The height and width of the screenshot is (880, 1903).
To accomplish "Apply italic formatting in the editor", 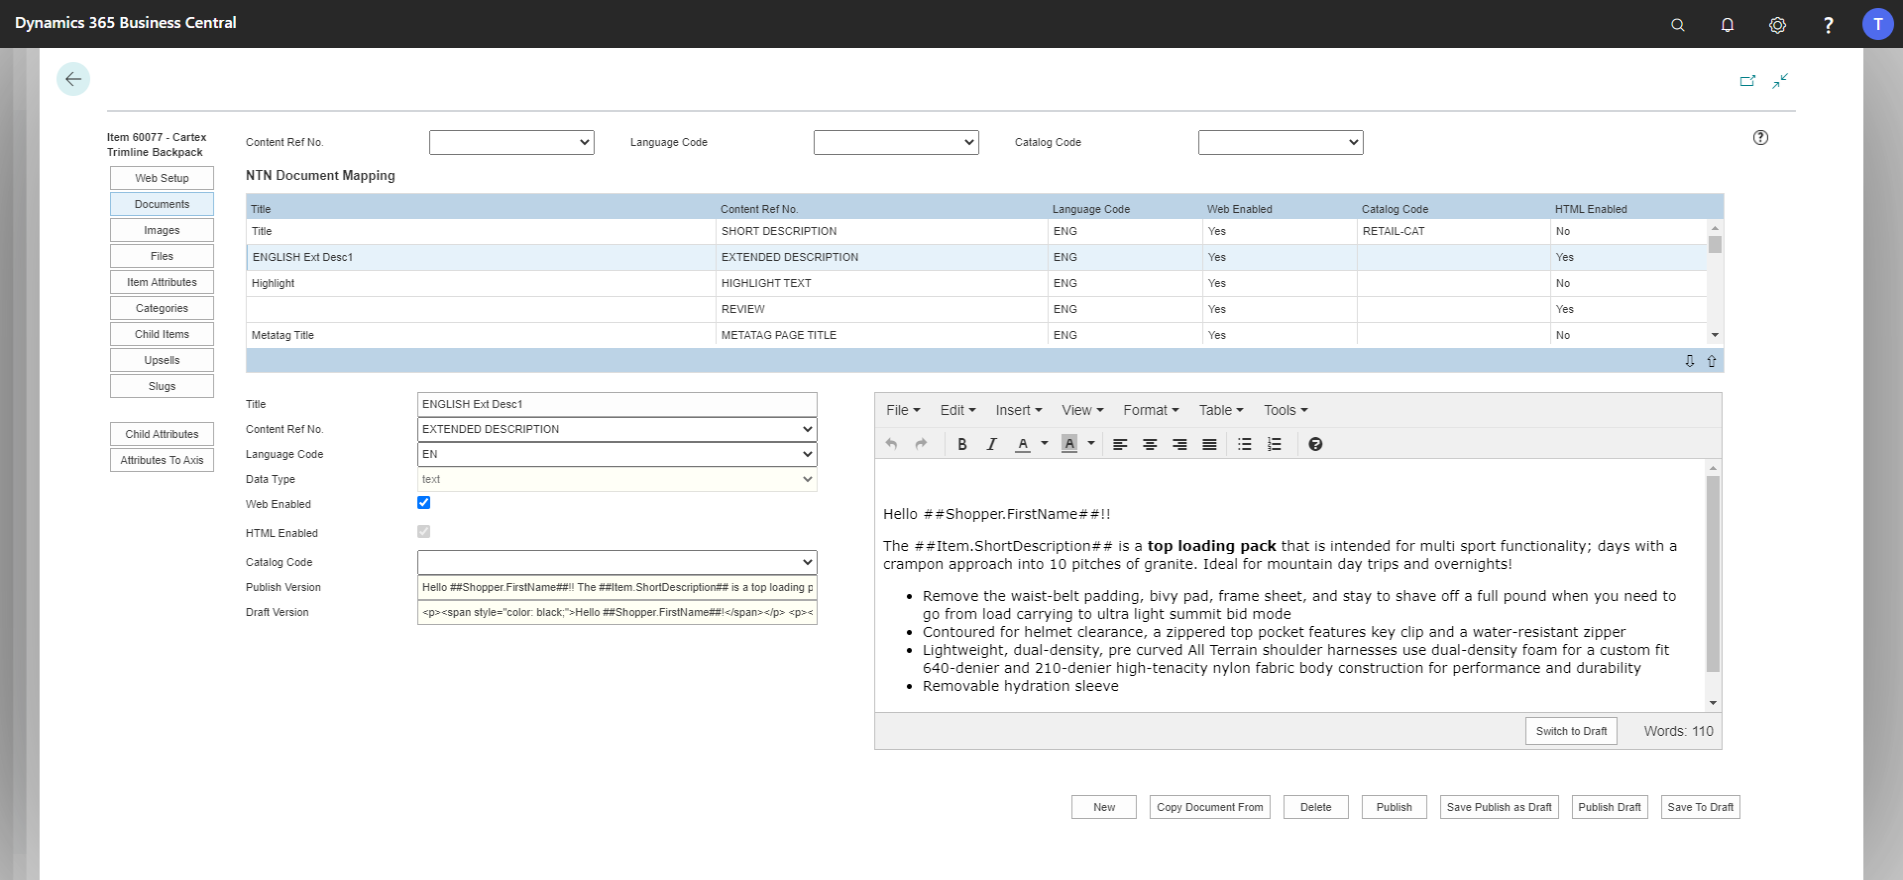I will pos(991,444).
